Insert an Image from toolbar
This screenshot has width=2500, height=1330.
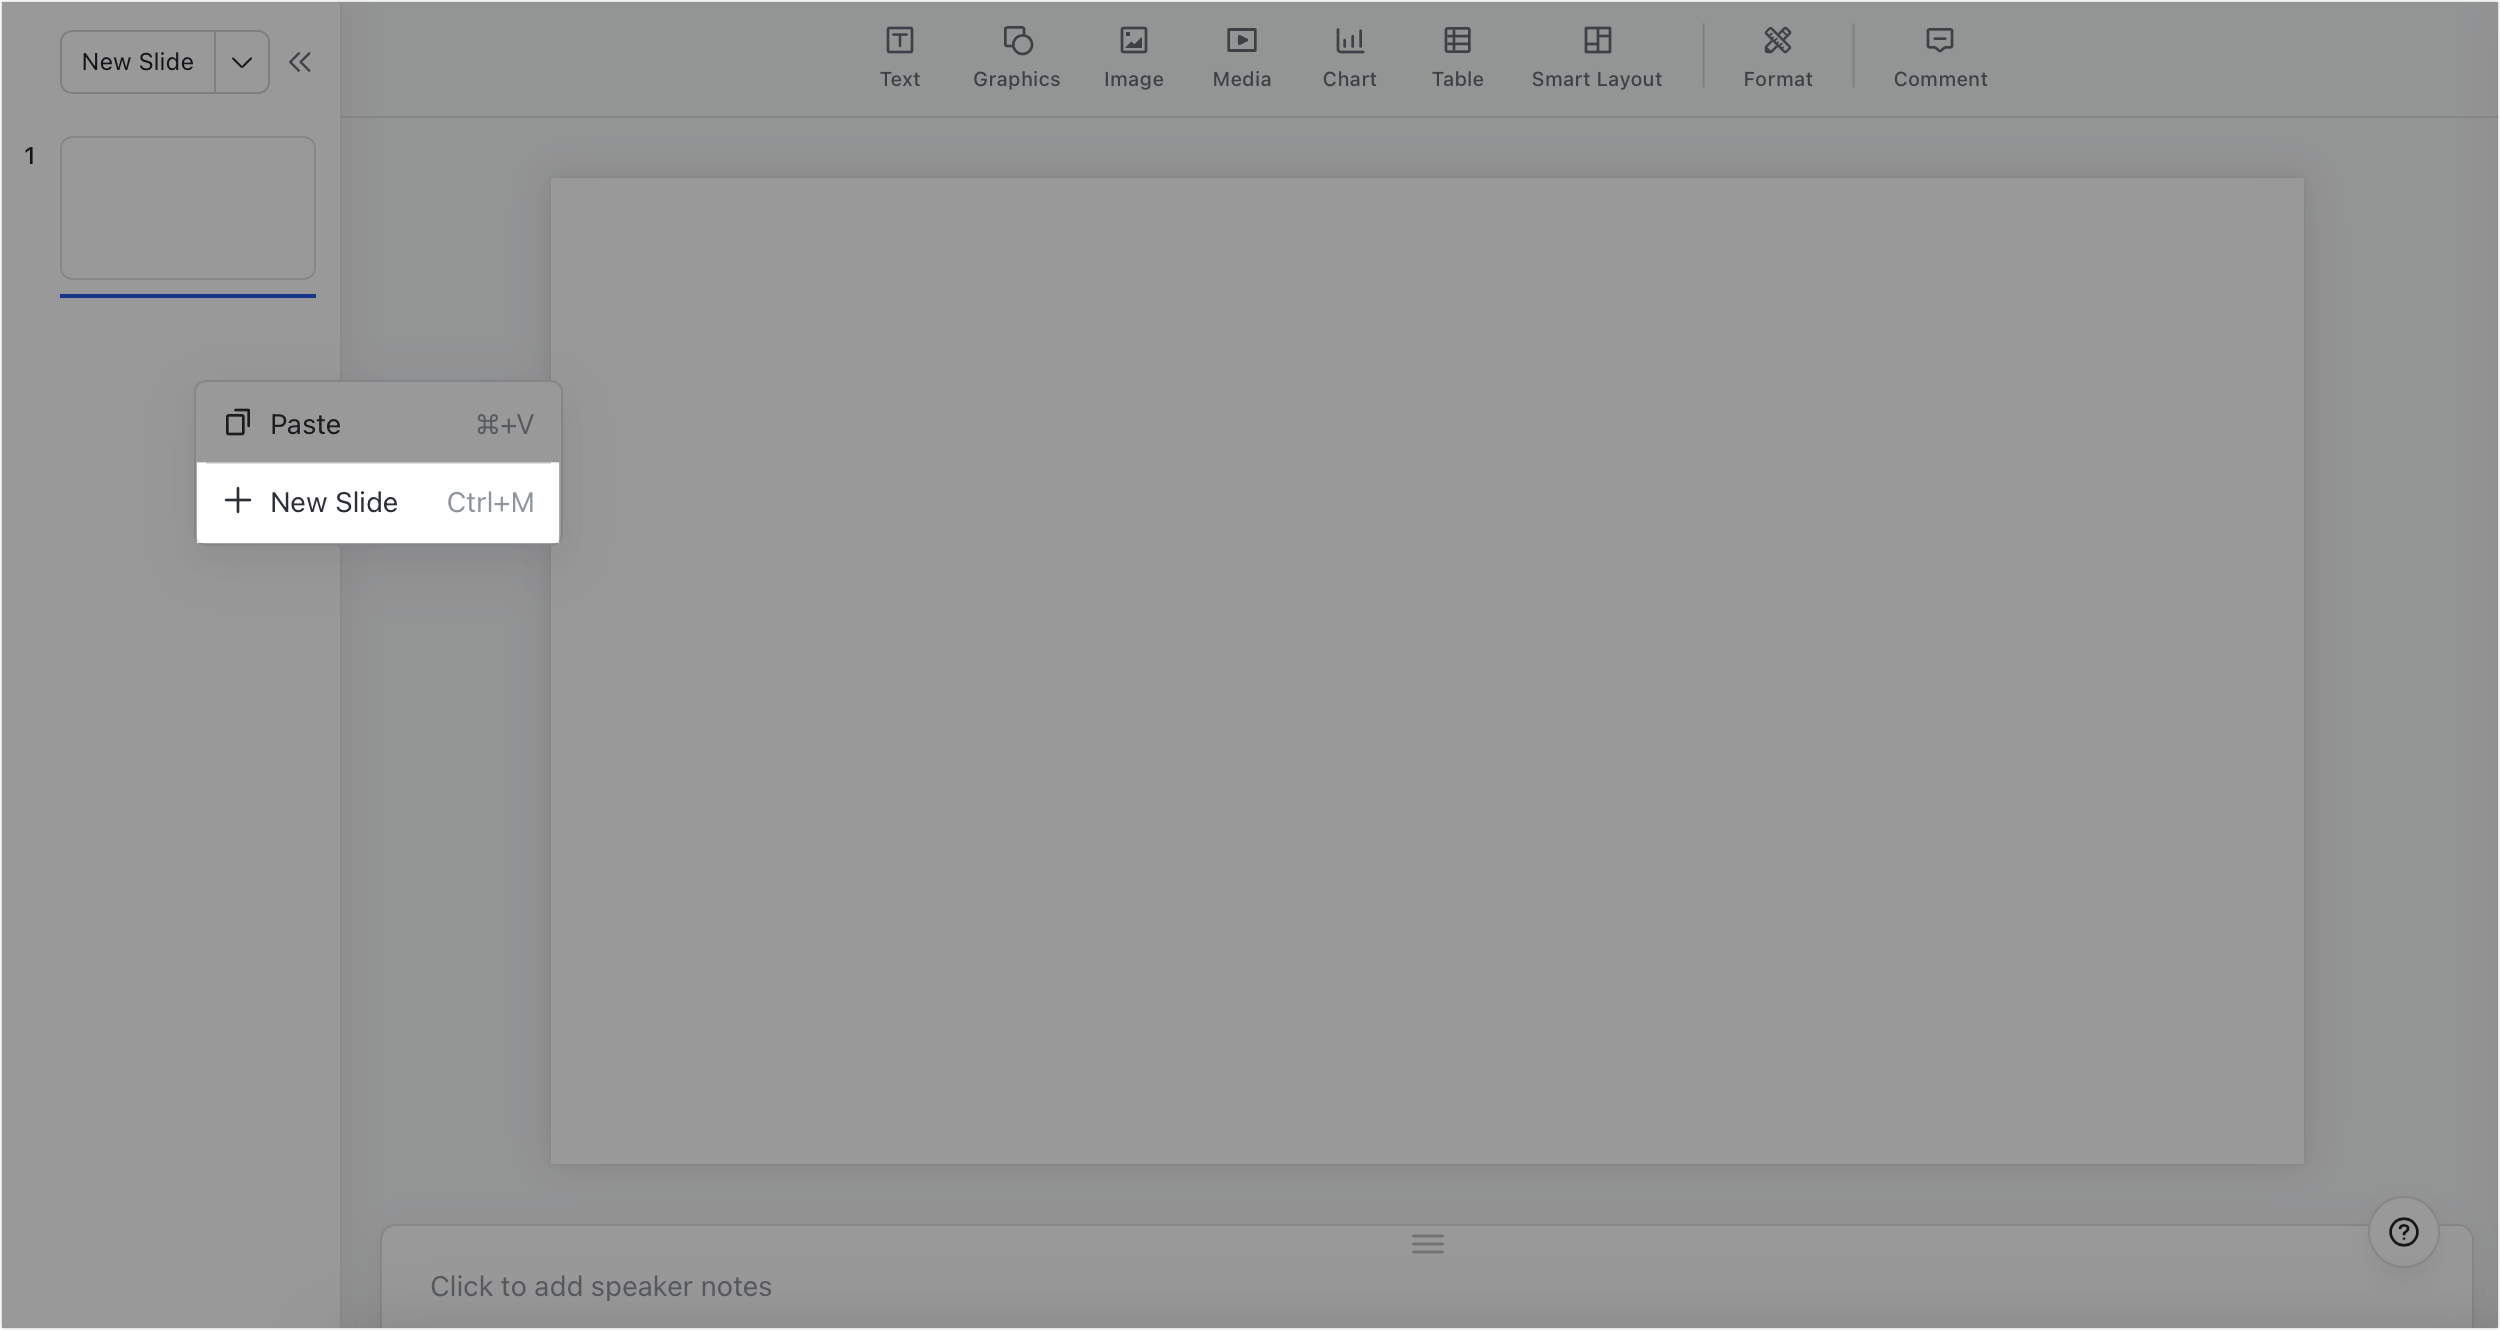(x=1133, y=57)
